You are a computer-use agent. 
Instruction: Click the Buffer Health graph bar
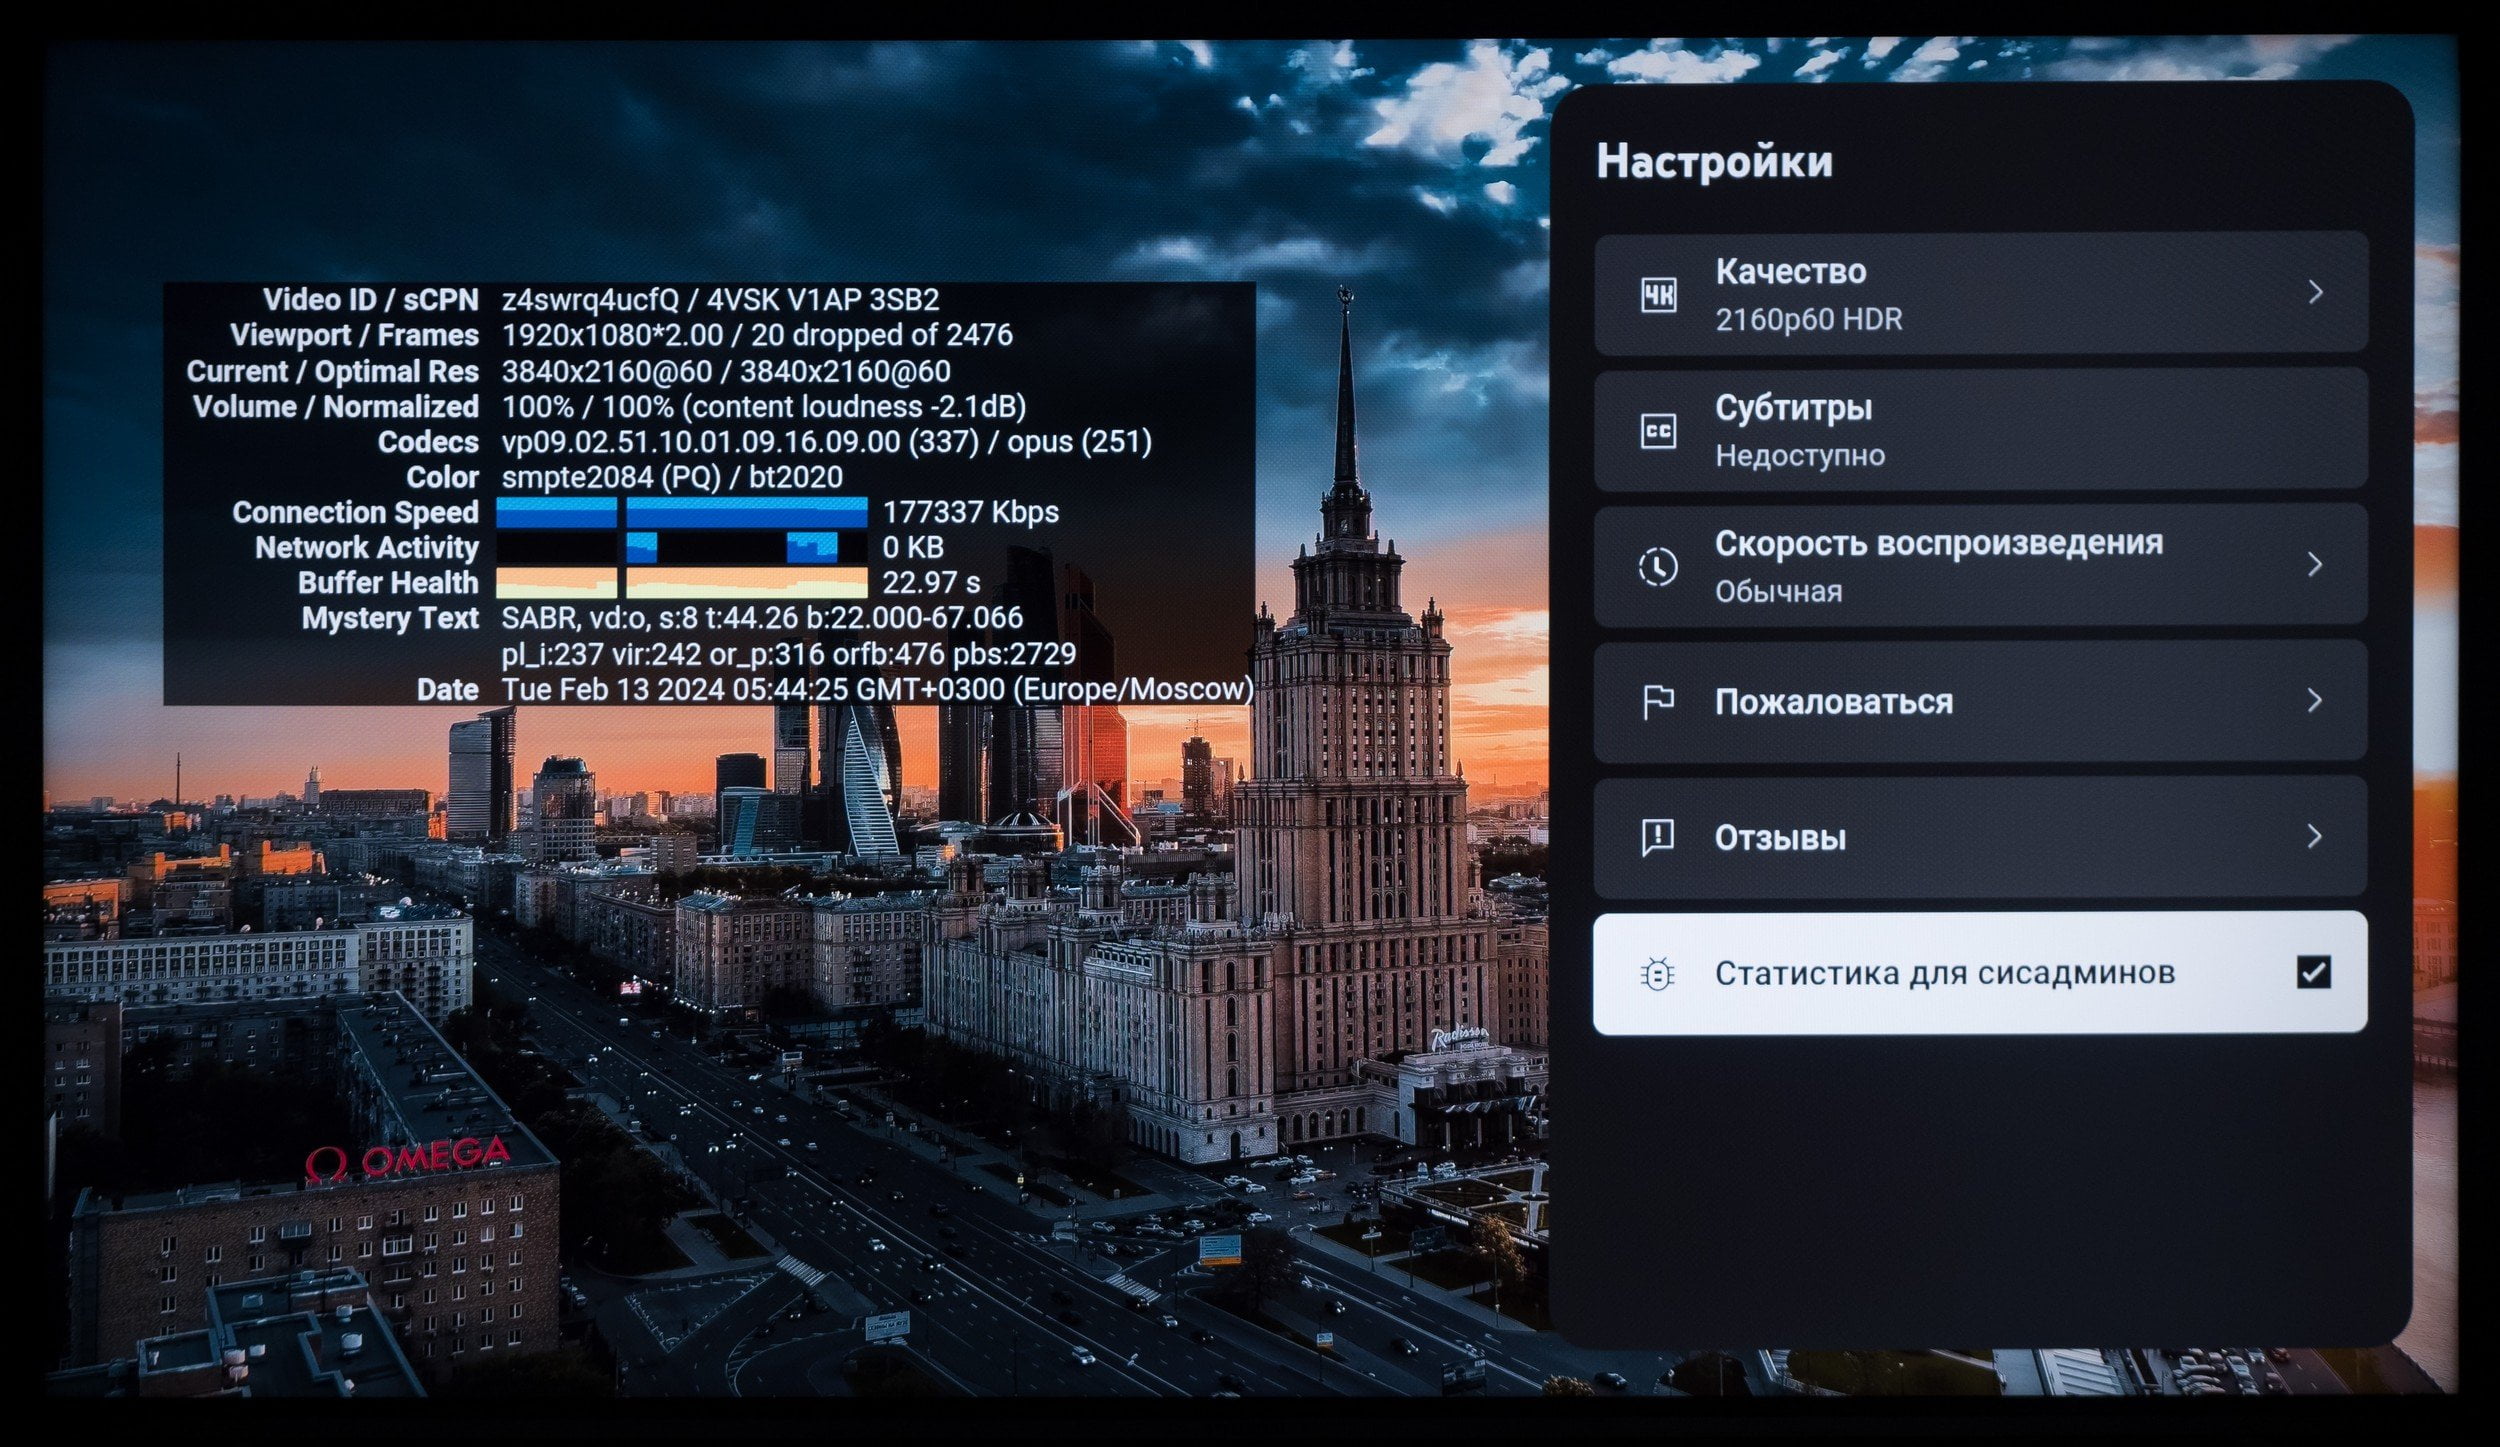point(682,583)
